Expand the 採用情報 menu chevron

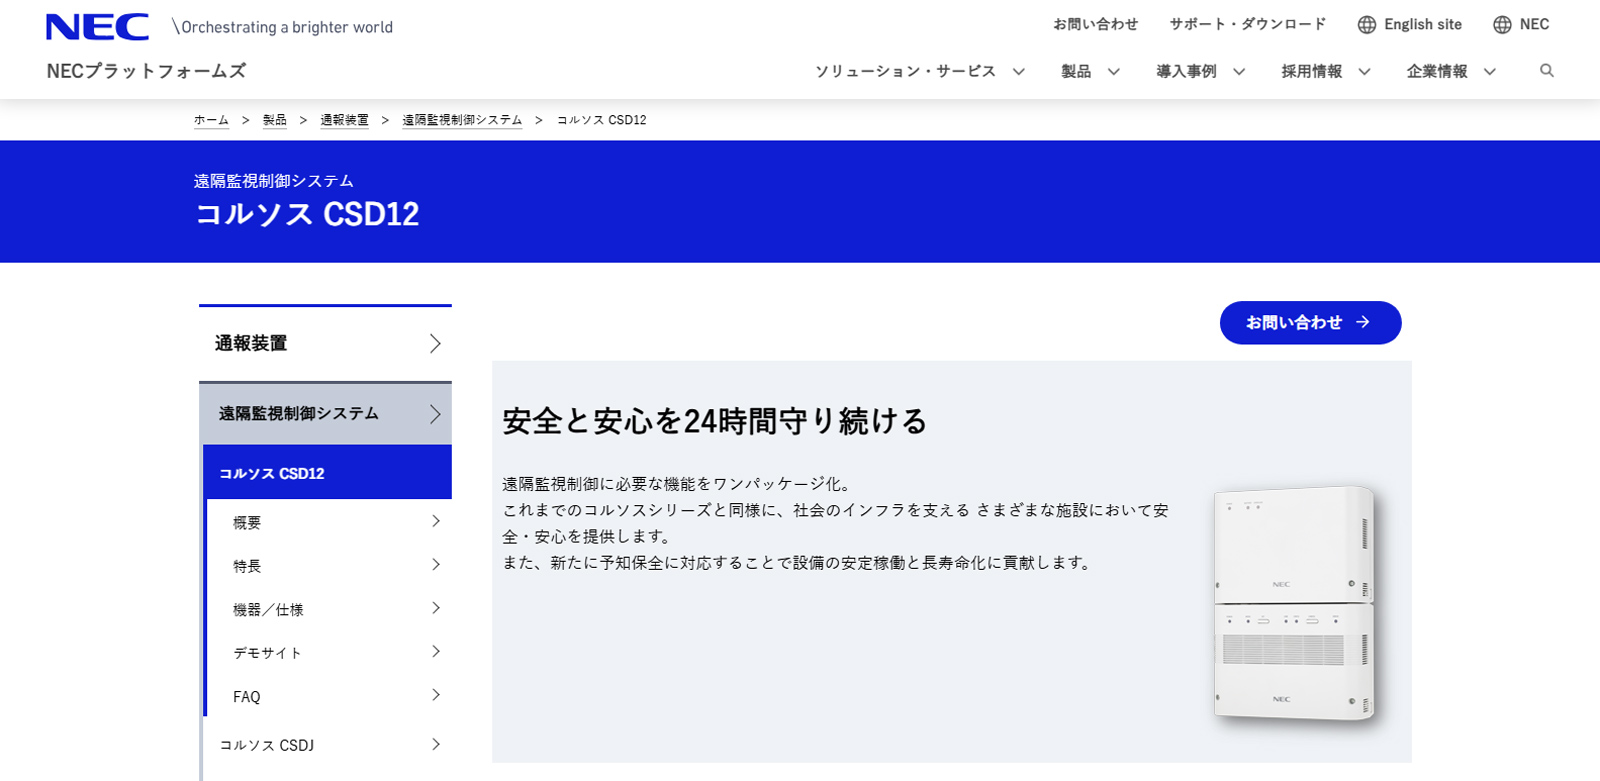(x=1364, y=72)
